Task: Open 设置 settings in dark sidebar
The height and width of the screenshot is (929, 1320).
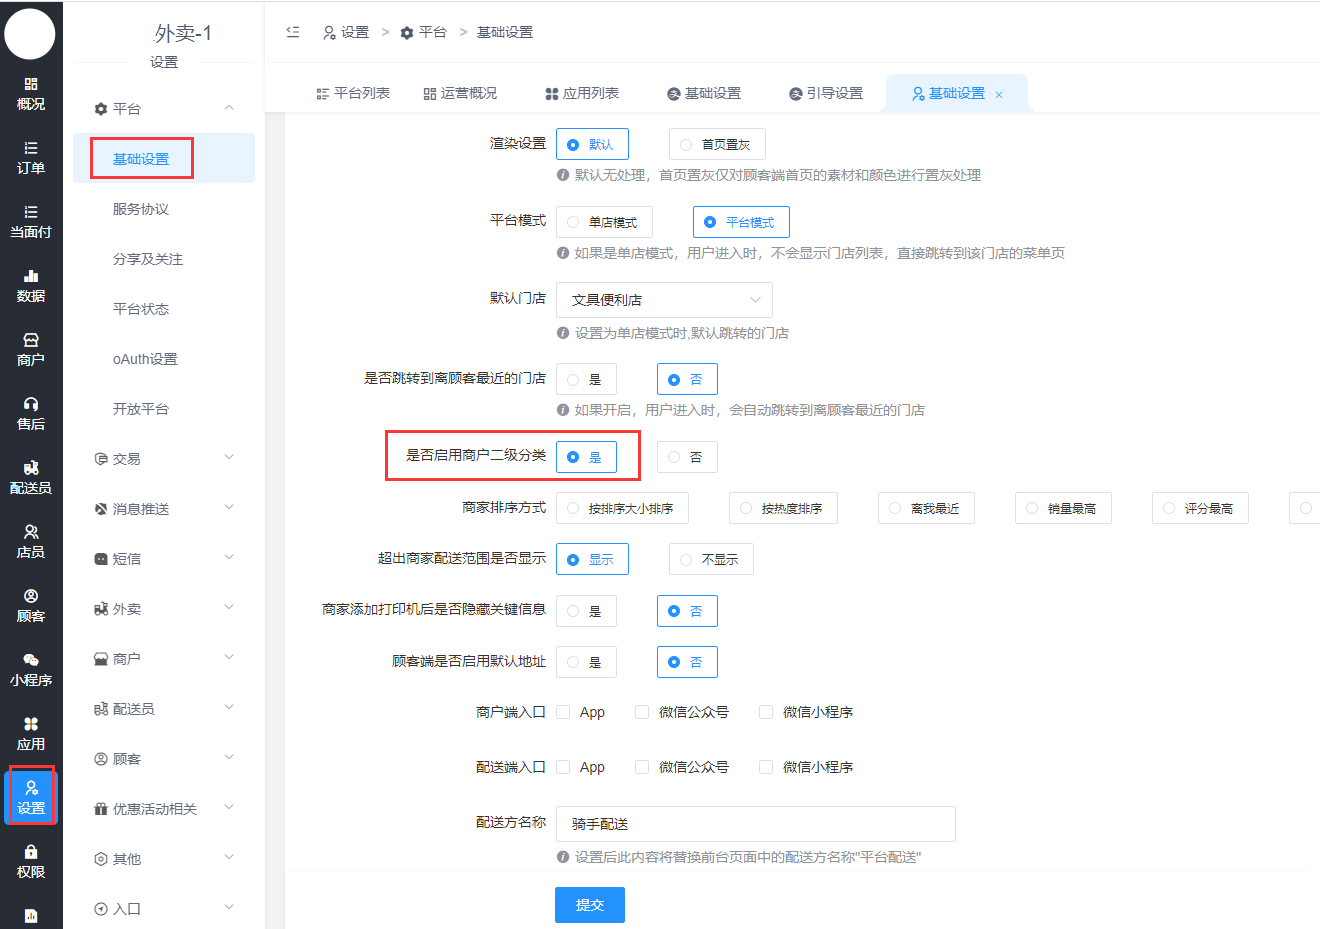Action: click(x=31, y=798)
